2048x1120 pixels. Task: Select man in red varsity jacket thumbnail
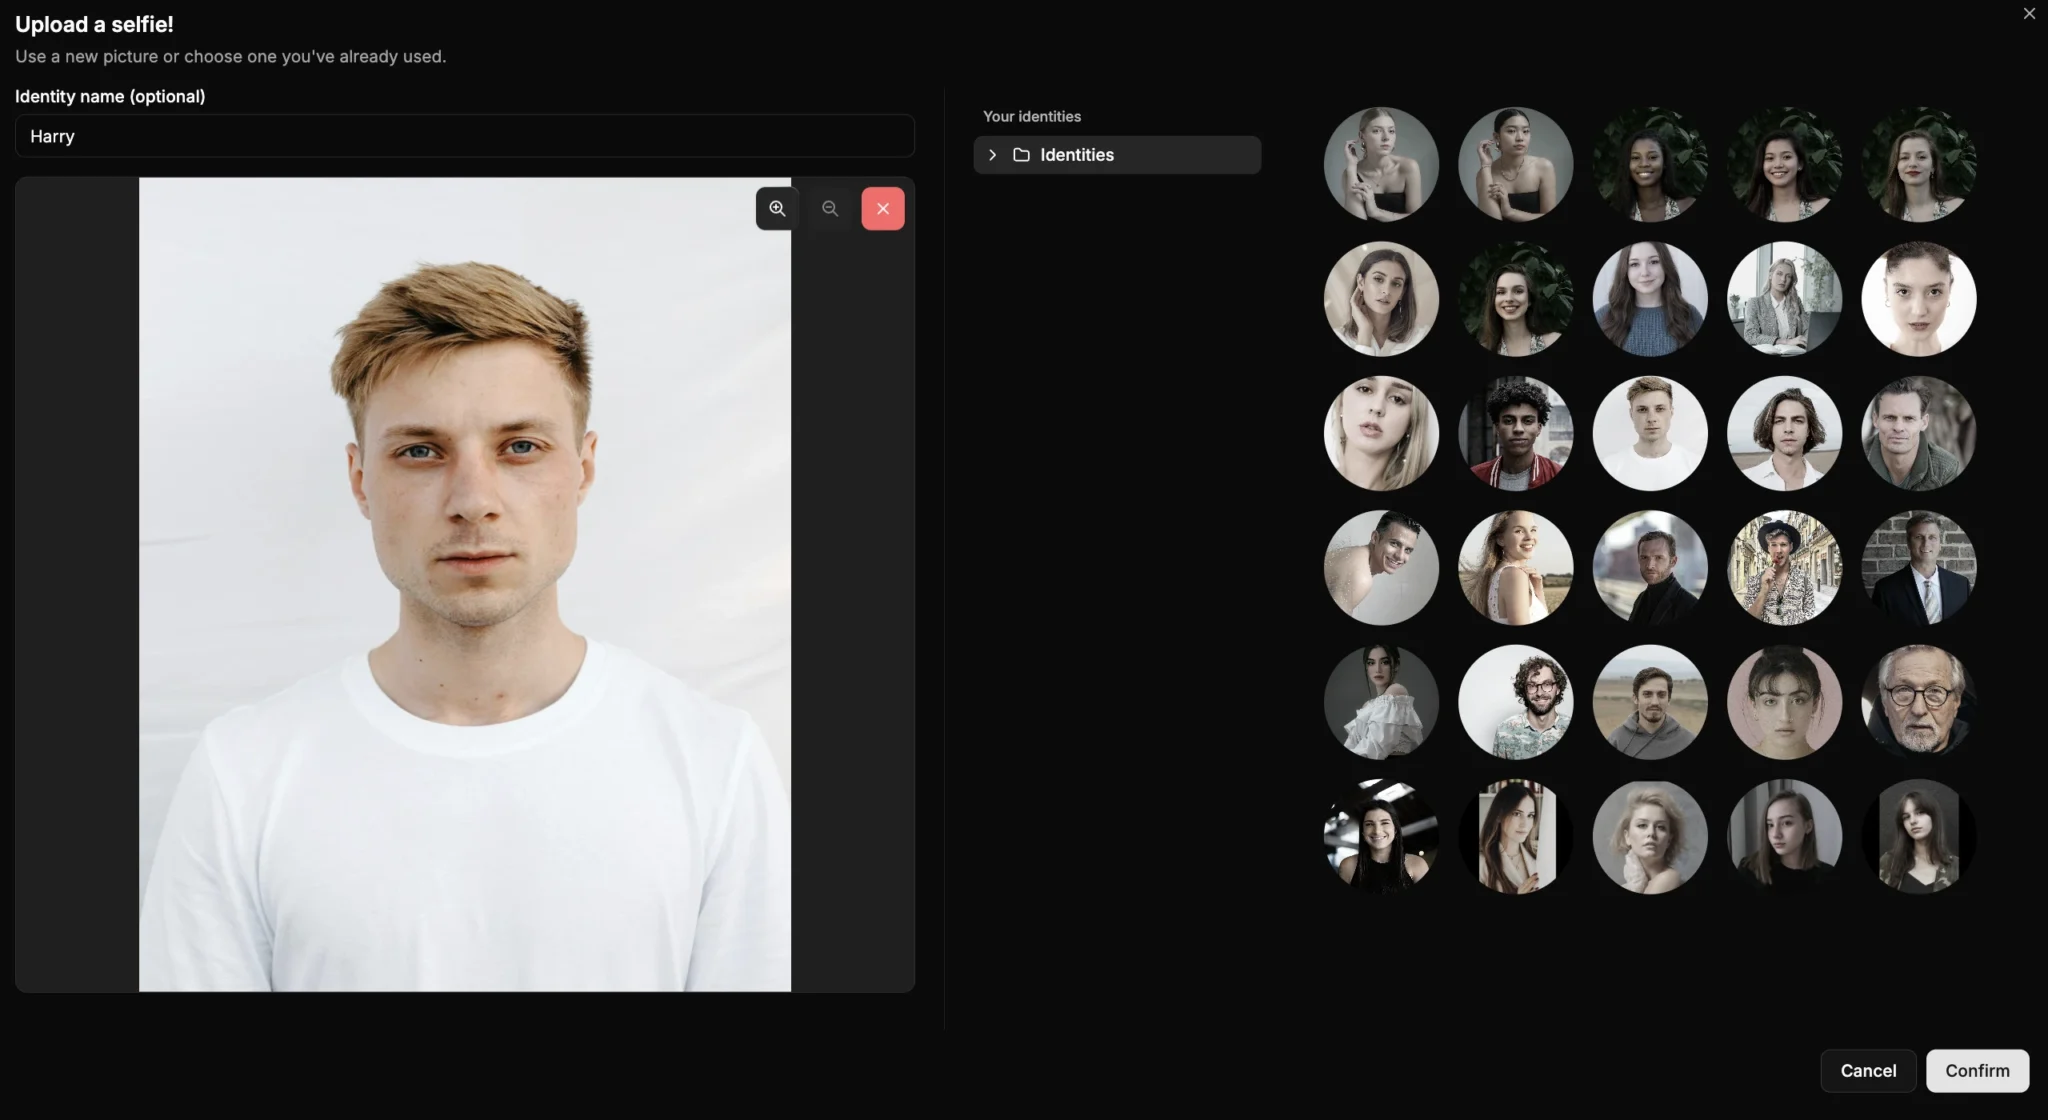[x=1515, y=433]
